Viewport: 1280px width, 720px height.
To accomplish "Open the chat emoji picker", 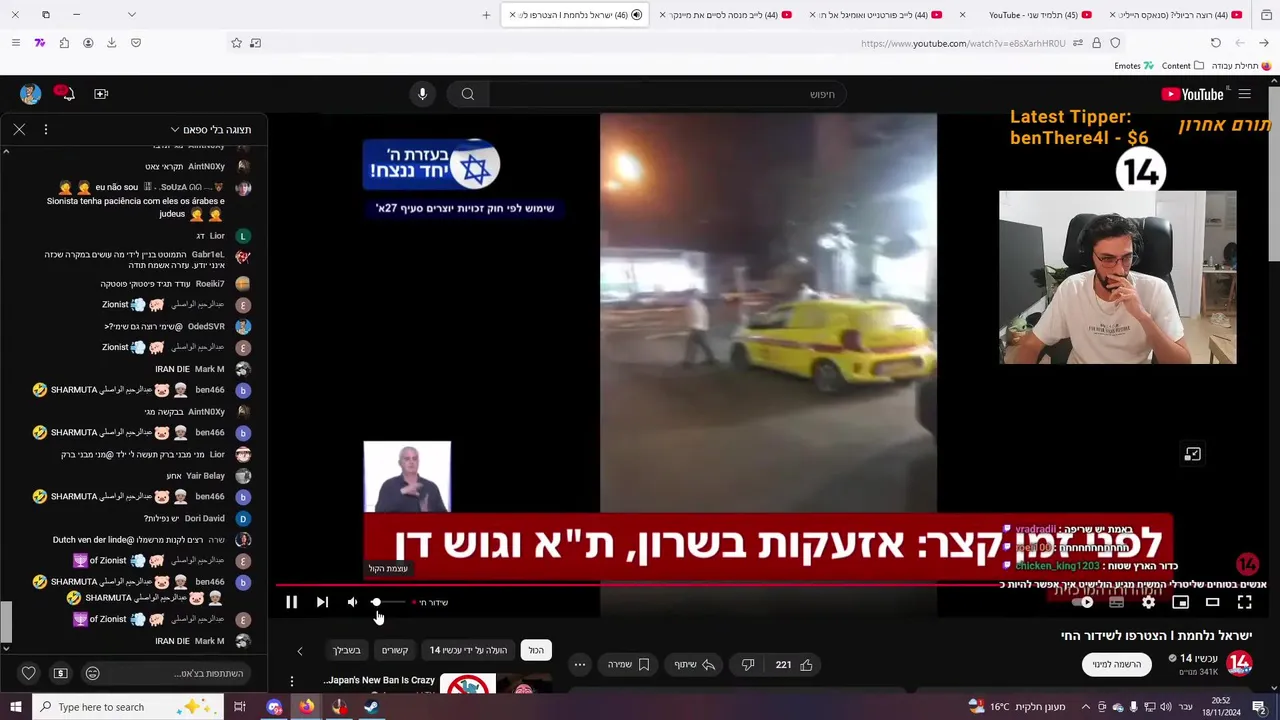I will [x=92, y=673].
